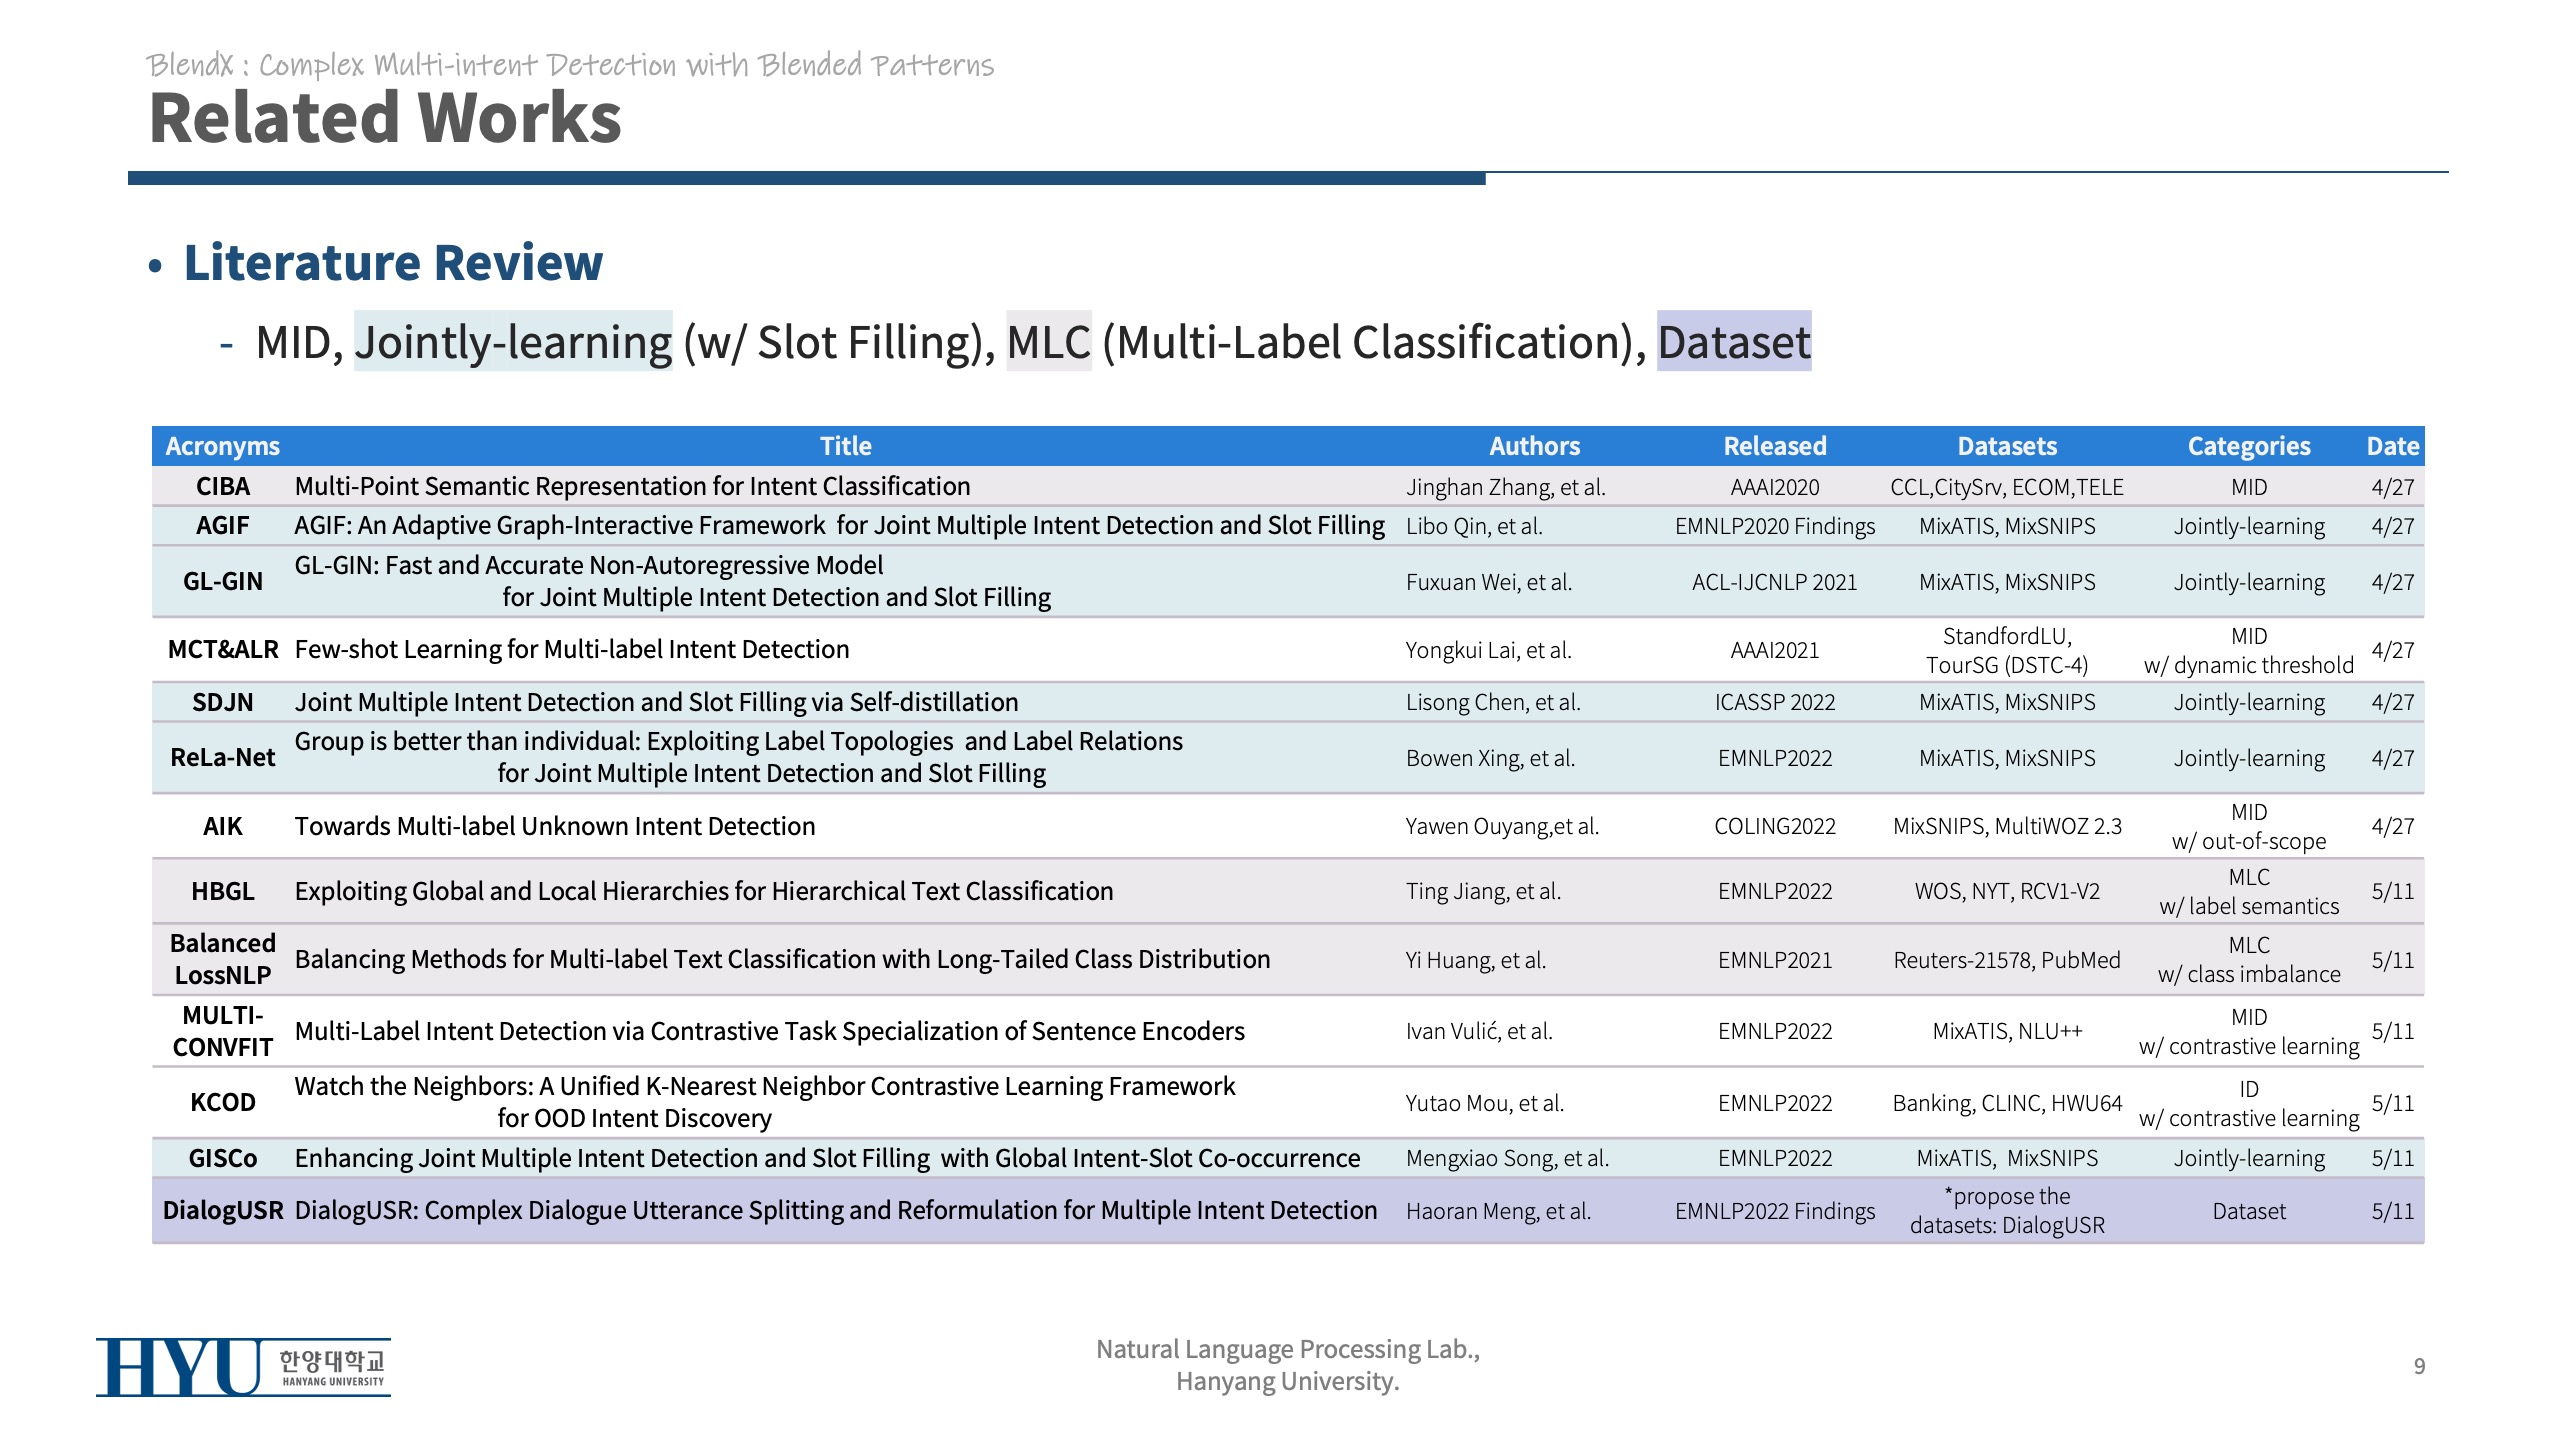2560x1440 pixels.
Task: Click the BlendX subtitle text
Action: 570,65
